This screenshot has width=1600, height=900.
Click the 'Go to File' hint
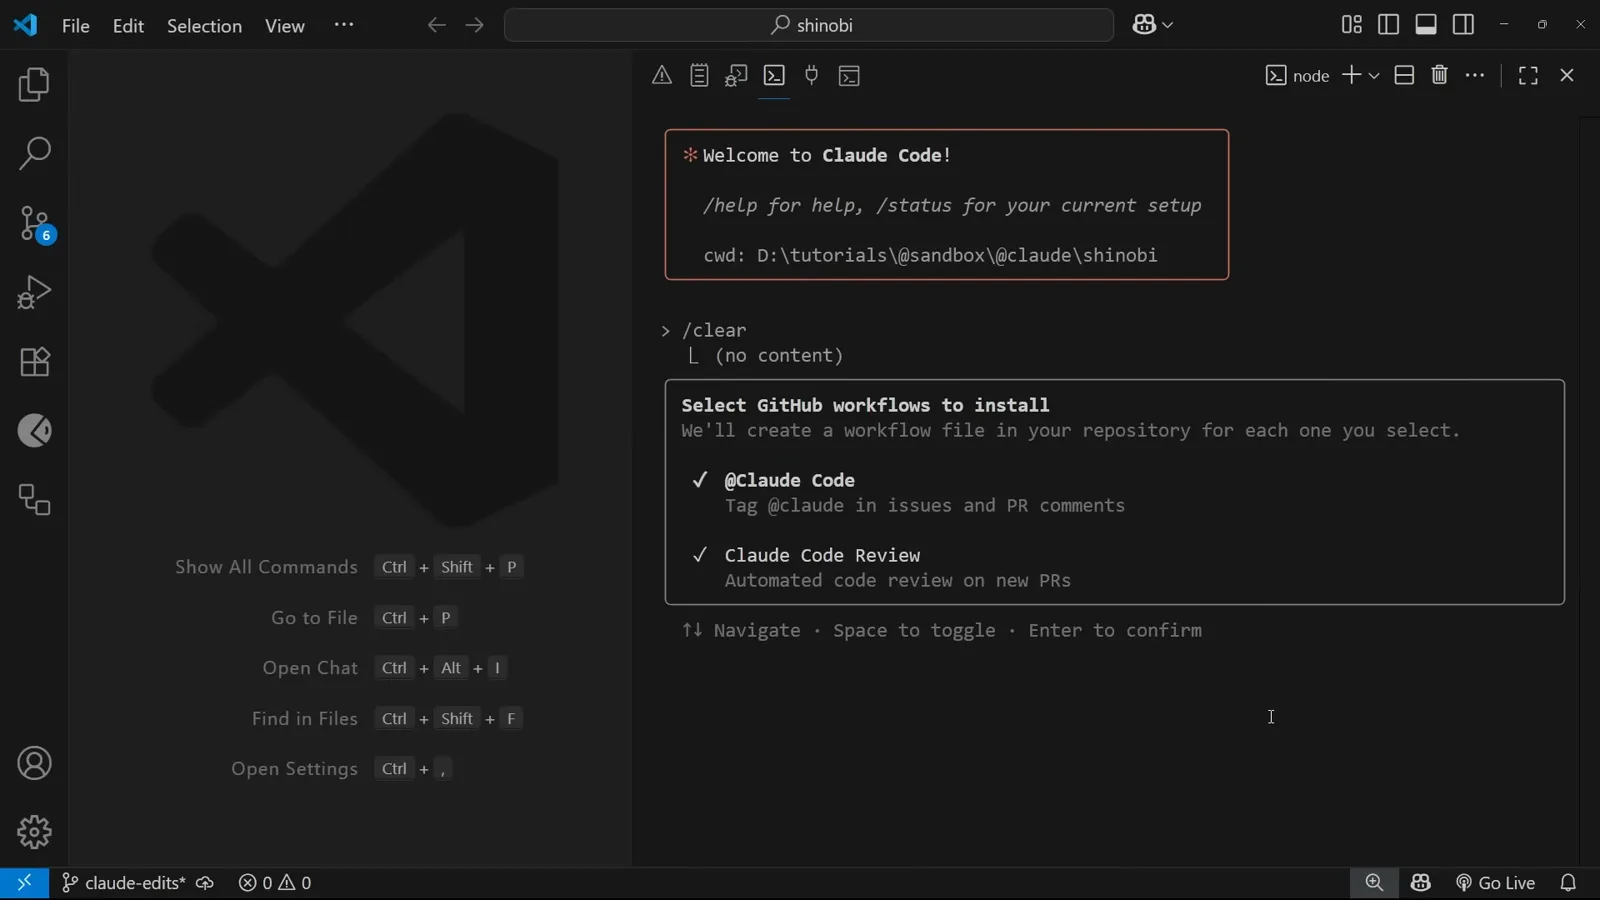314,618
